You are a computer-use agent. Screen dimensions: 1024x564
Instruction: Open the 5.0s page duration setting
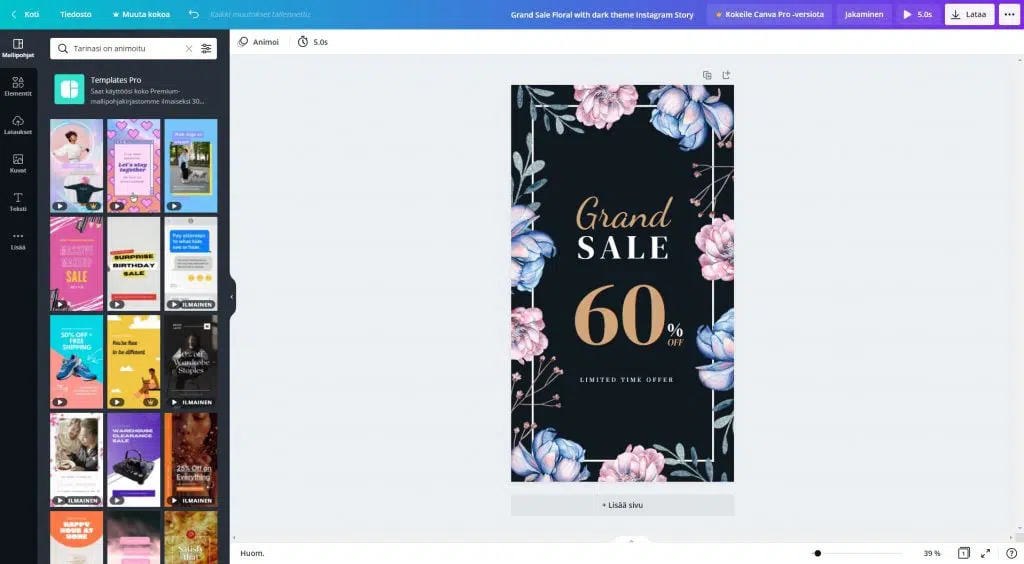coord(313,42)
